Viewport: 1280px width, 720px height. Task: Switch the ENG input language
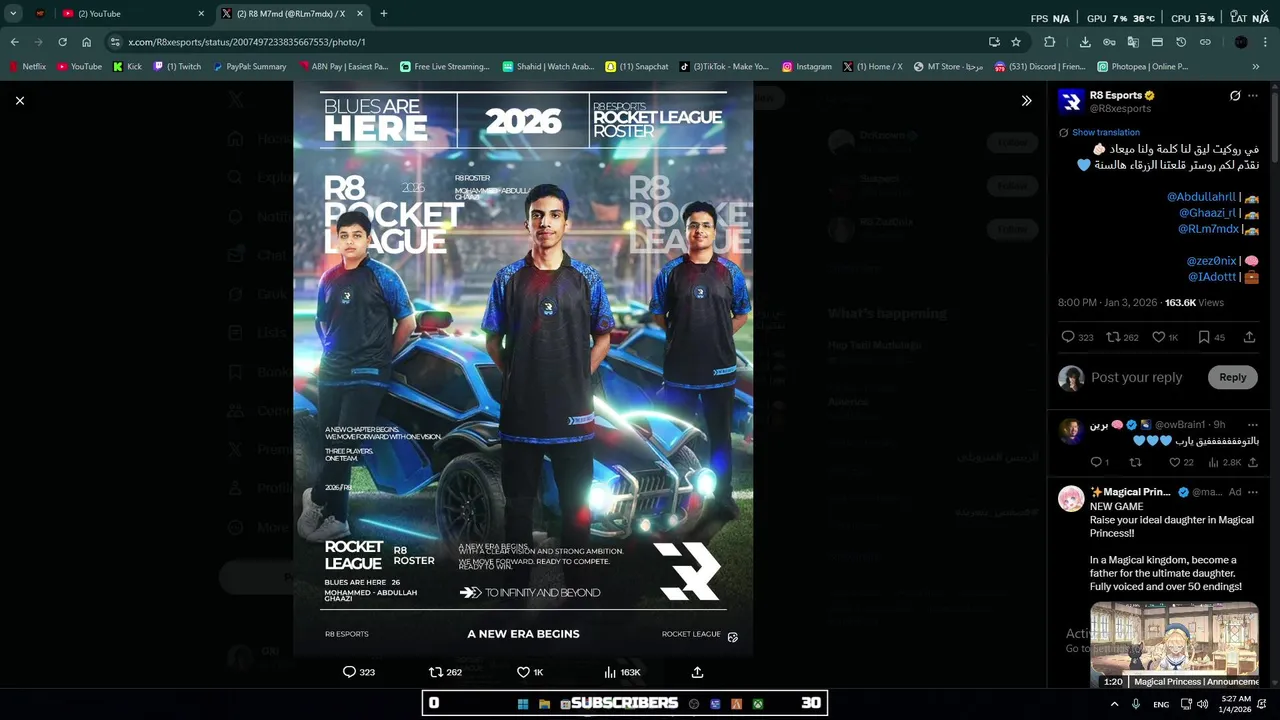point(1161,704)
